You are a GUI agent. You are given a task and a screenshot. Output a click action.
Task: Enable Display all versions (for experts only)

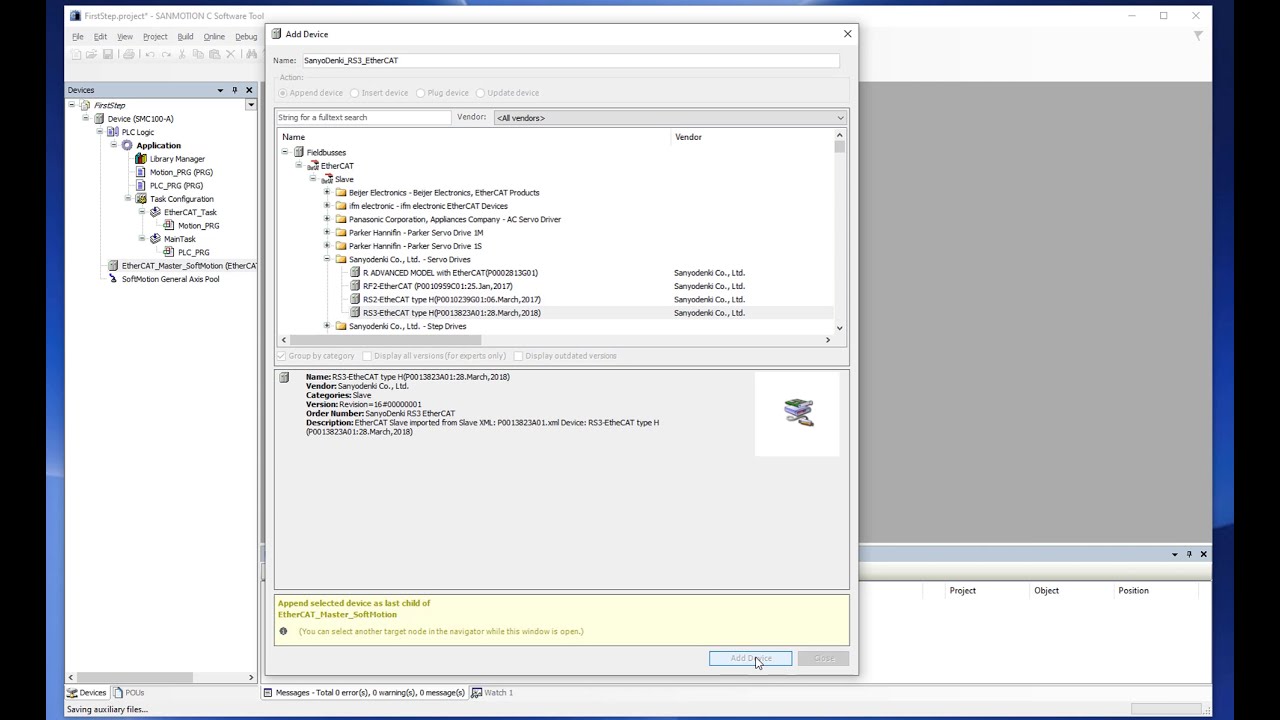[x=367, y=356]
